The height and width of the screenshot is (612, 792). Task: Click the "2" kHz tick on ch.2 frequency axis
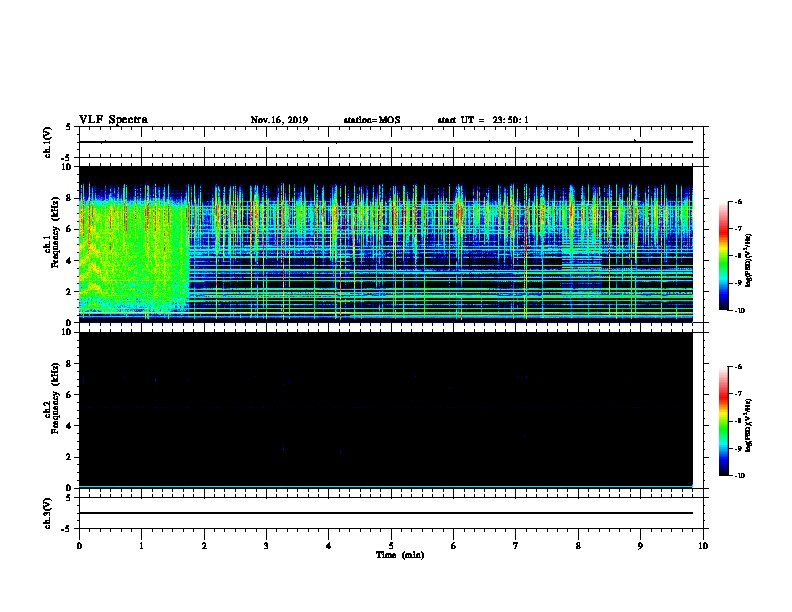pyautogui.click(x=69, y=457)
